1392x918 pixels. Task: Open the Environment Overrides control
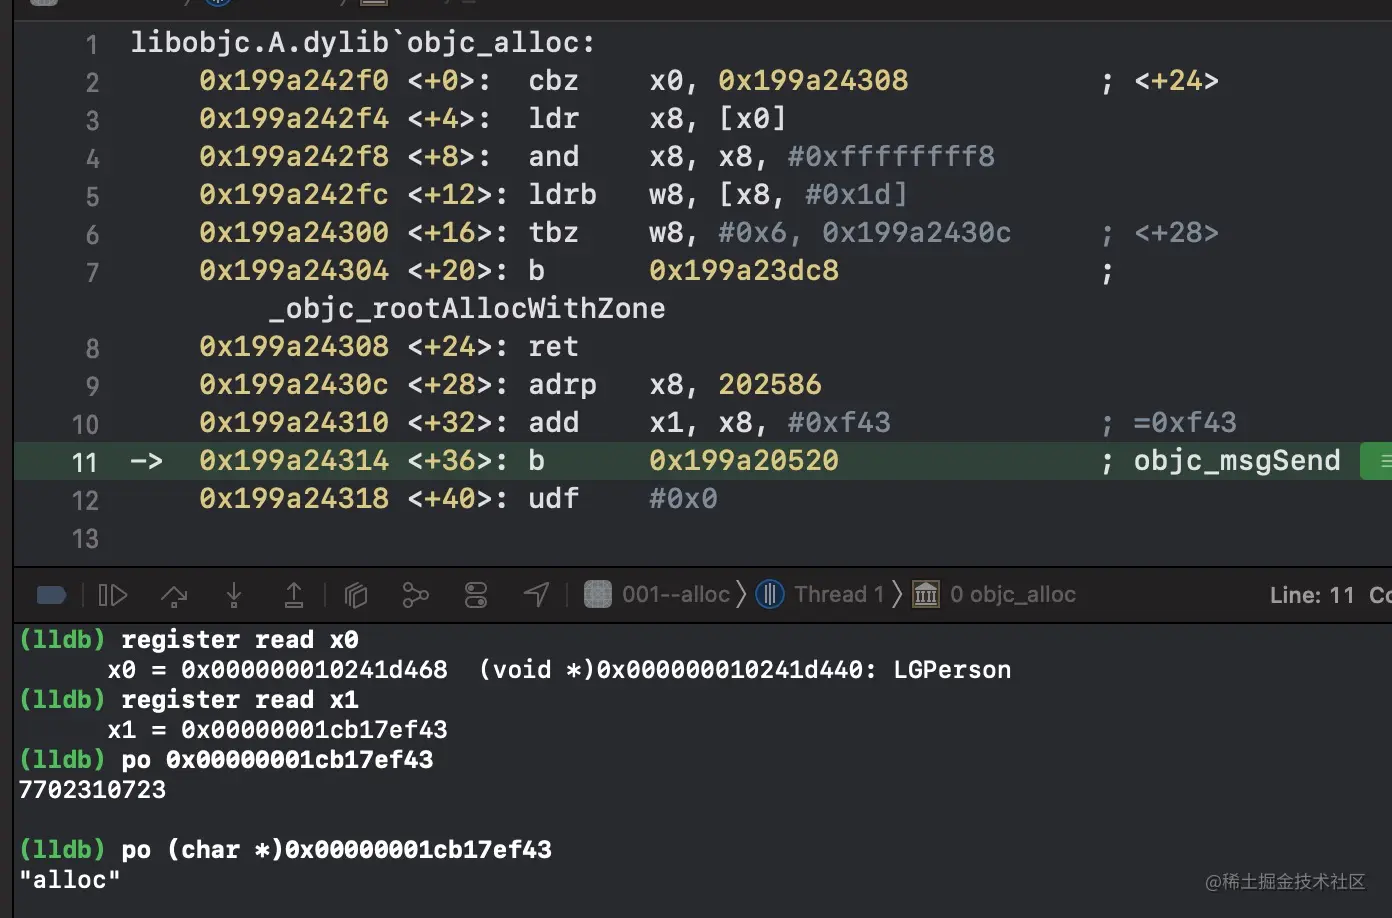[476, 595]
